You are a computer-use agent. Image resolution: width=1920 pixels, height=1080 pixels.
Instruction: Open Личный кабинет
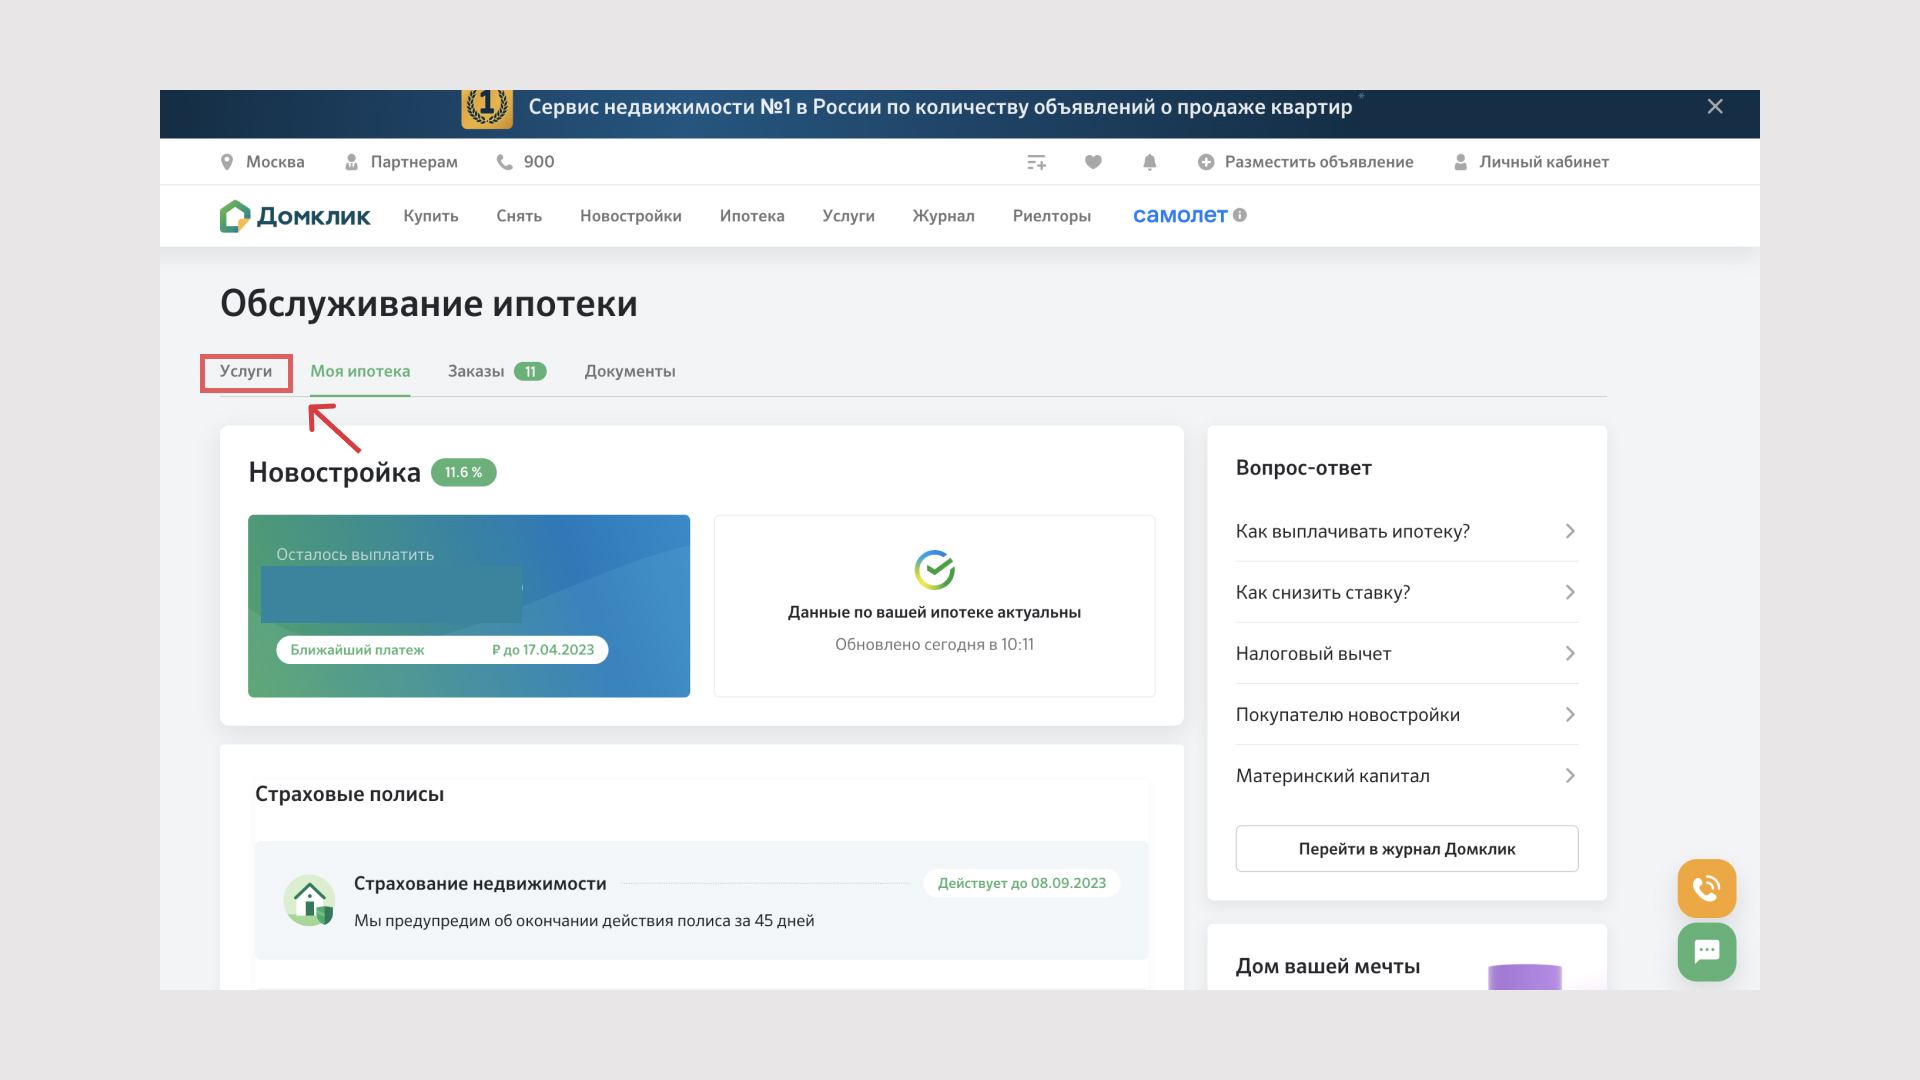pyautogui.click(x=1544, y=162)
